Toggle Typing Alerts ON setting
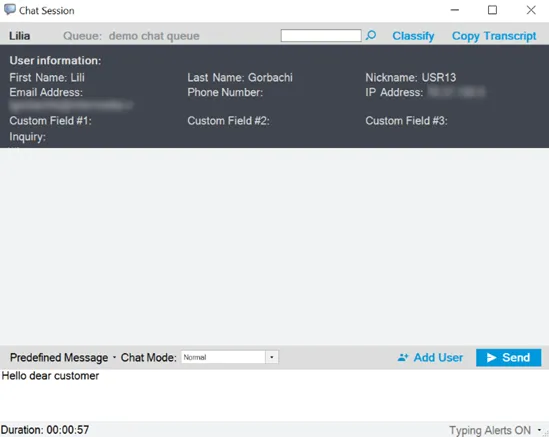Screen dimensions: 549x437 point(490,430)
